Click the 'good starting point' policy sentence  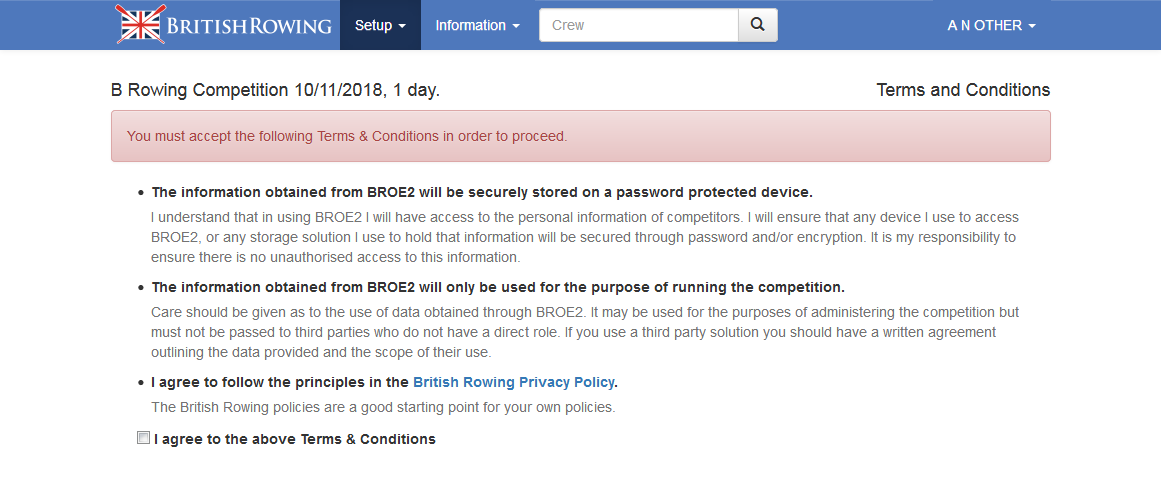[382, 407]
